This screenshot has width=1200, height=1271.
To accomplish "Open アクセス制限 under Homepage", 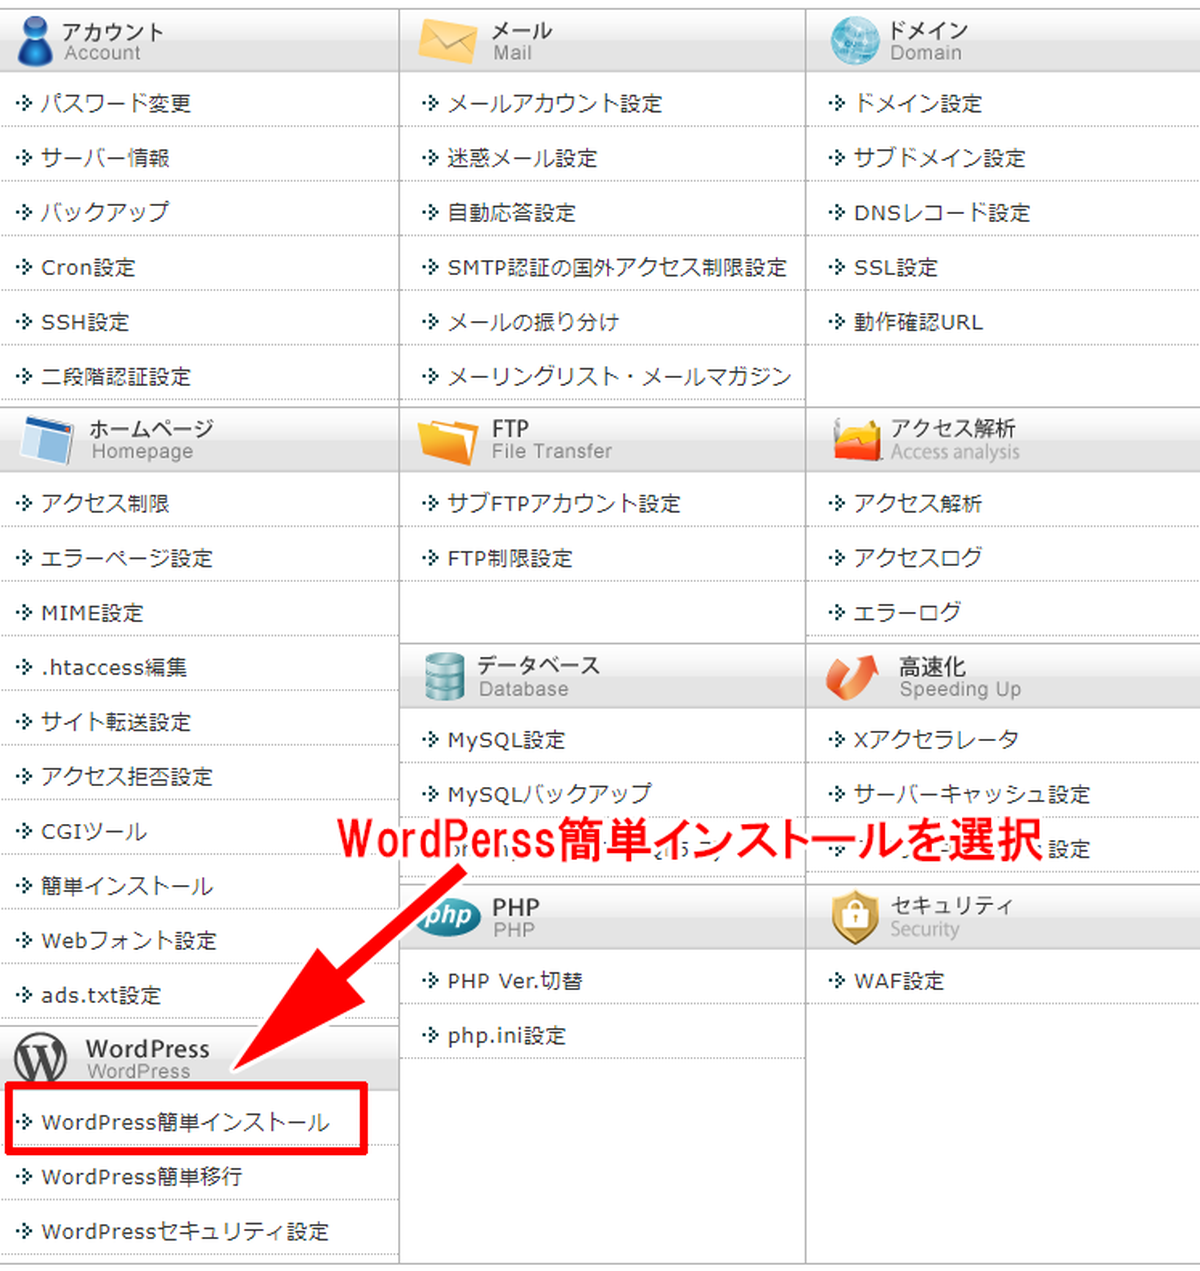I will [105, 503].
